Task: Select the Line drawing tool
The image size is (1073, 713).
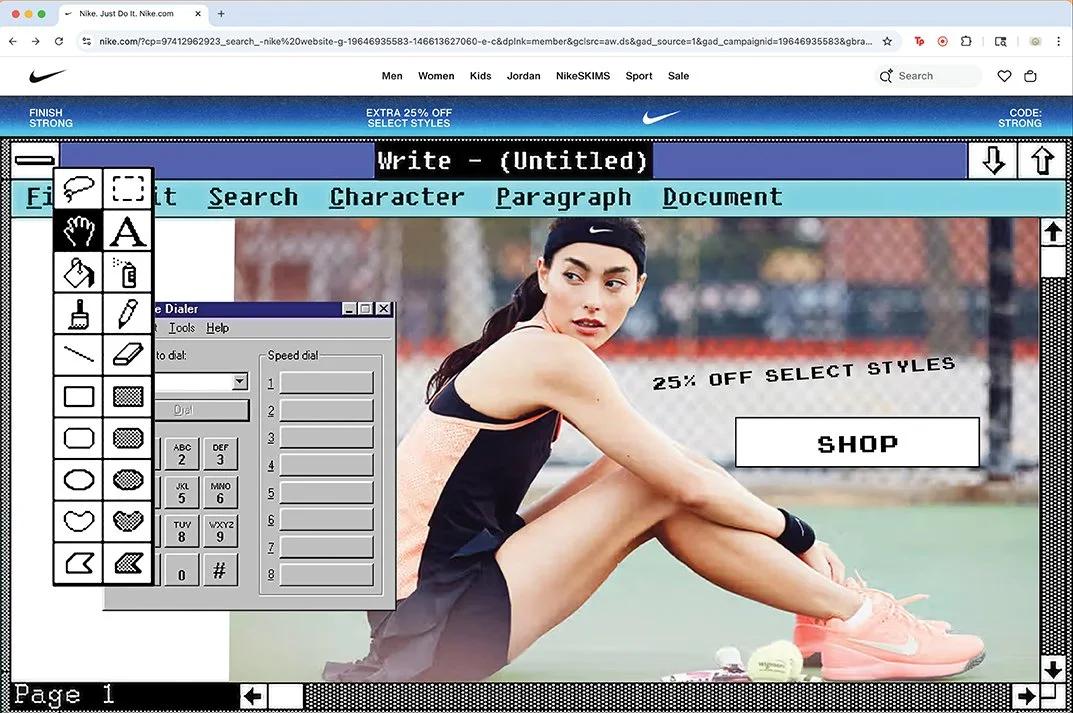Action: coord(78,354)
